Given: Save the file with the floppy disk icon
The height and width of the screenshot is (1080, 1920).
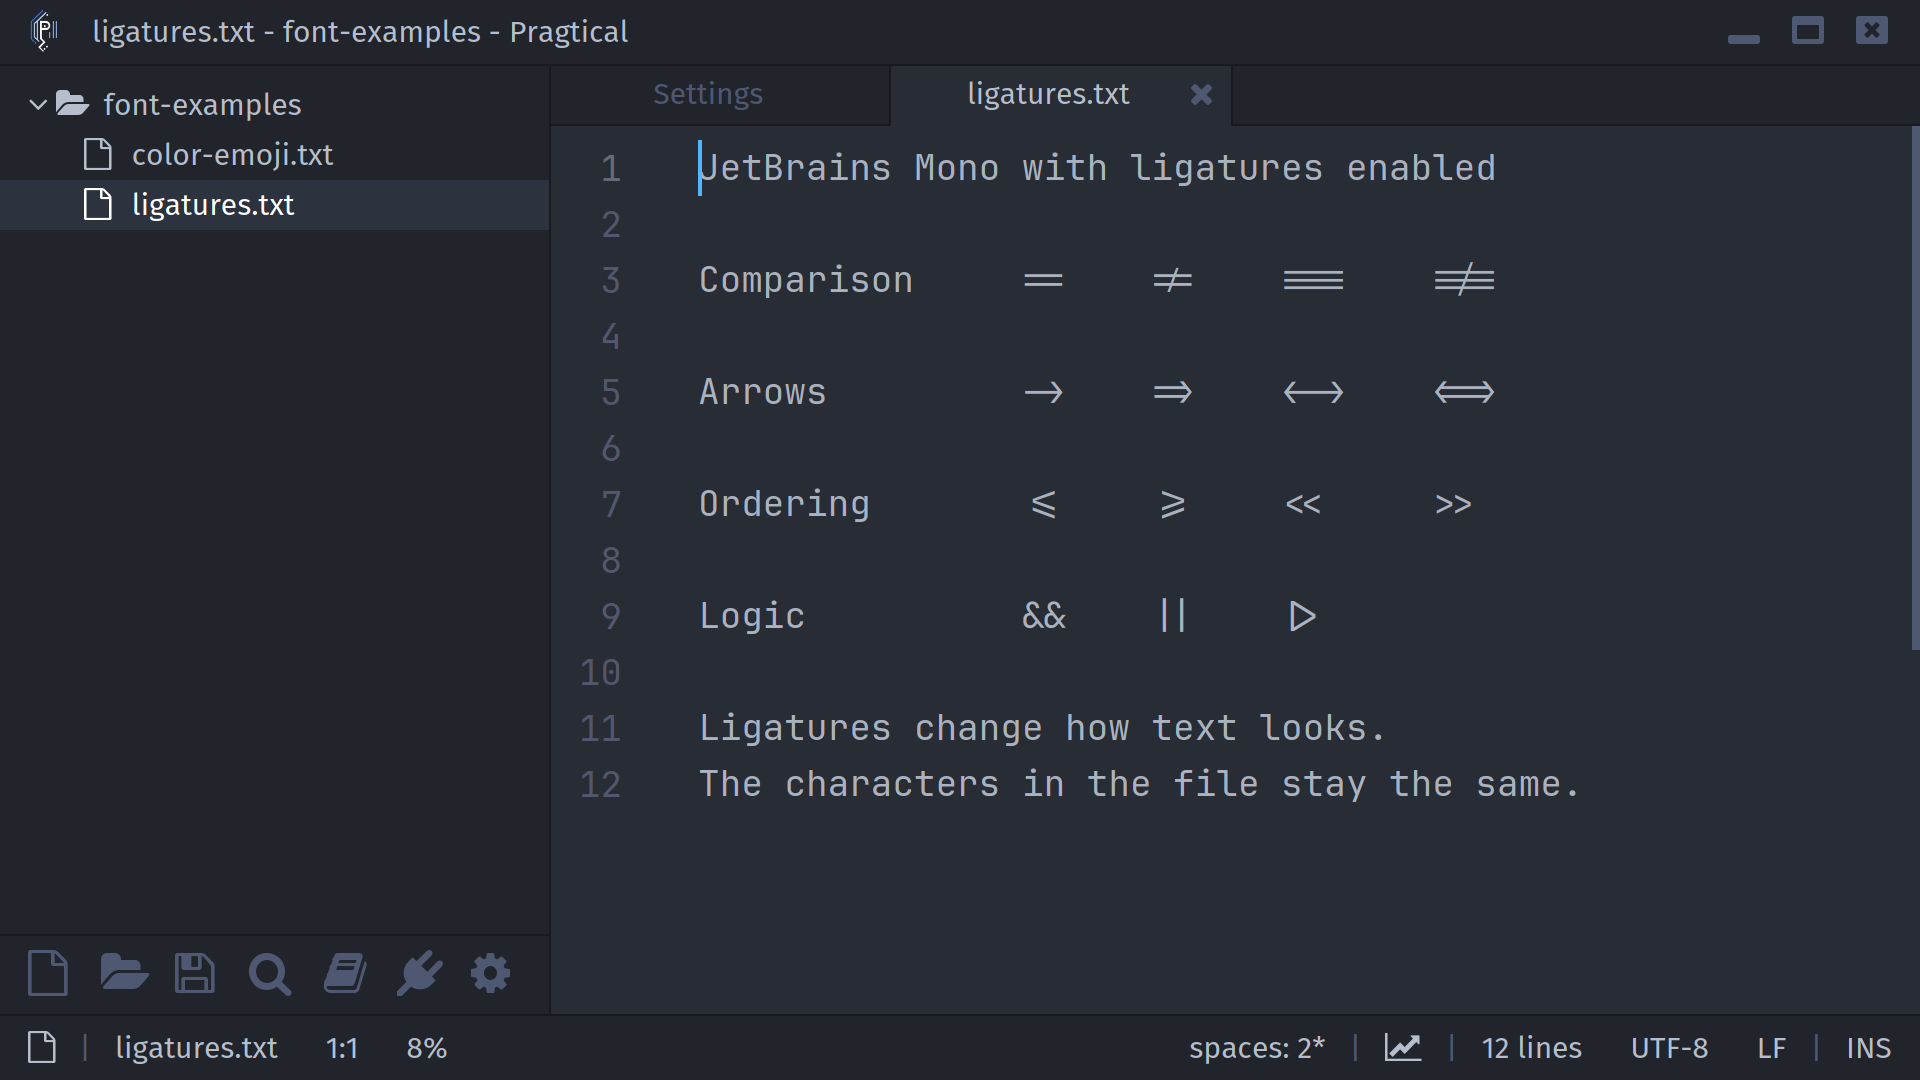Looking at the screenshot, I should 194,973.
